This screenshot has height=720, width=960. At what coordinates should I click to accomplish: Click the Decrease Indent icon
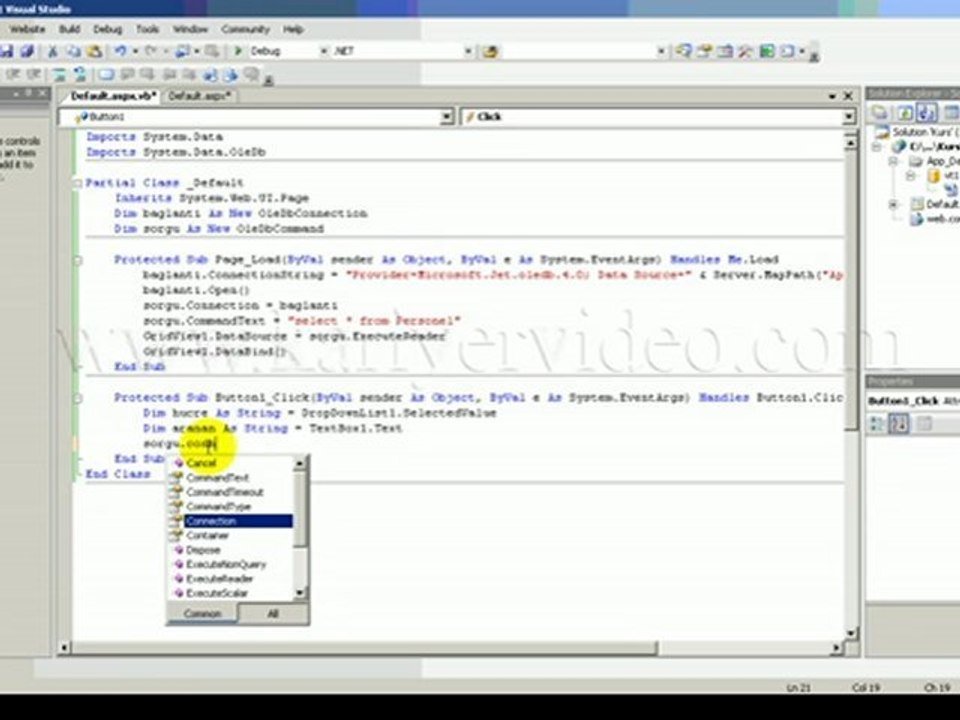[x=13, y=75]
